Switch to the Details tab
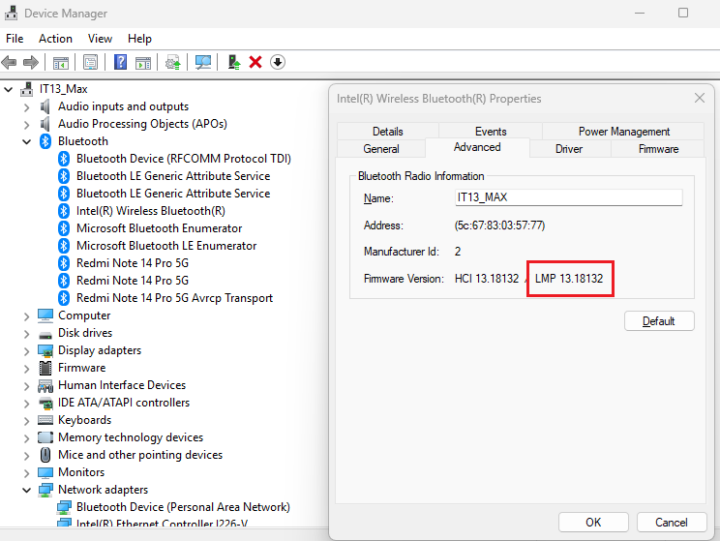720x541 pixels. pyautogui.click(x=388, y=131)
